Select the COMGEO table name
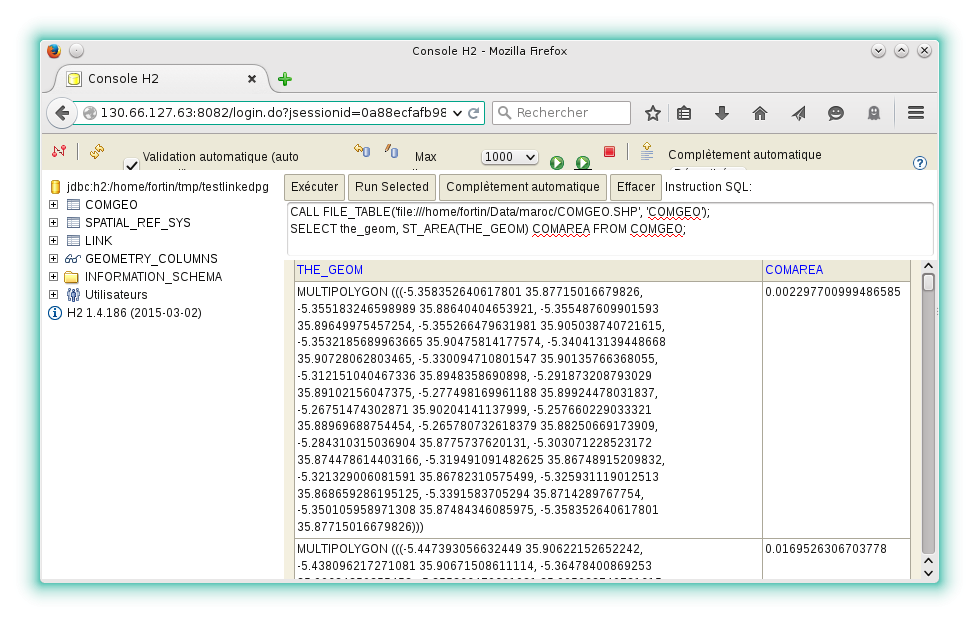Viewport: 979px width, 623px height. pyautogui.click(x=111, y=205)
